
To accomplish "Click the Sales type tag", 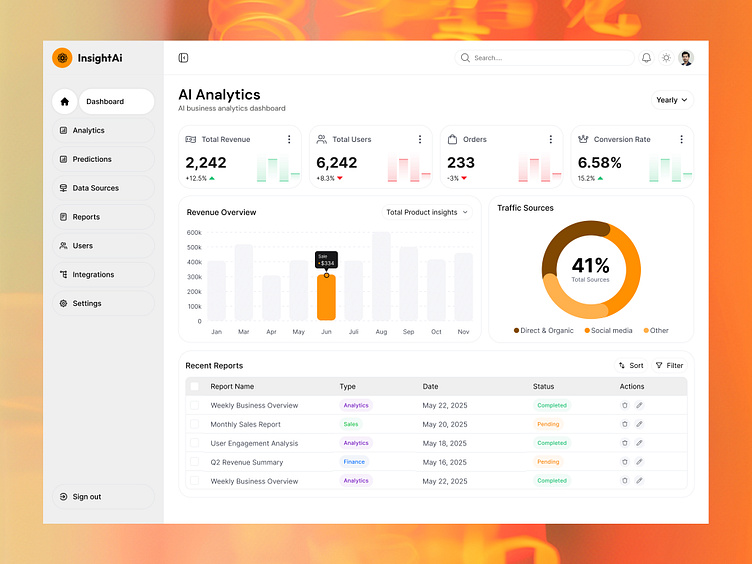I will [351, 424].
